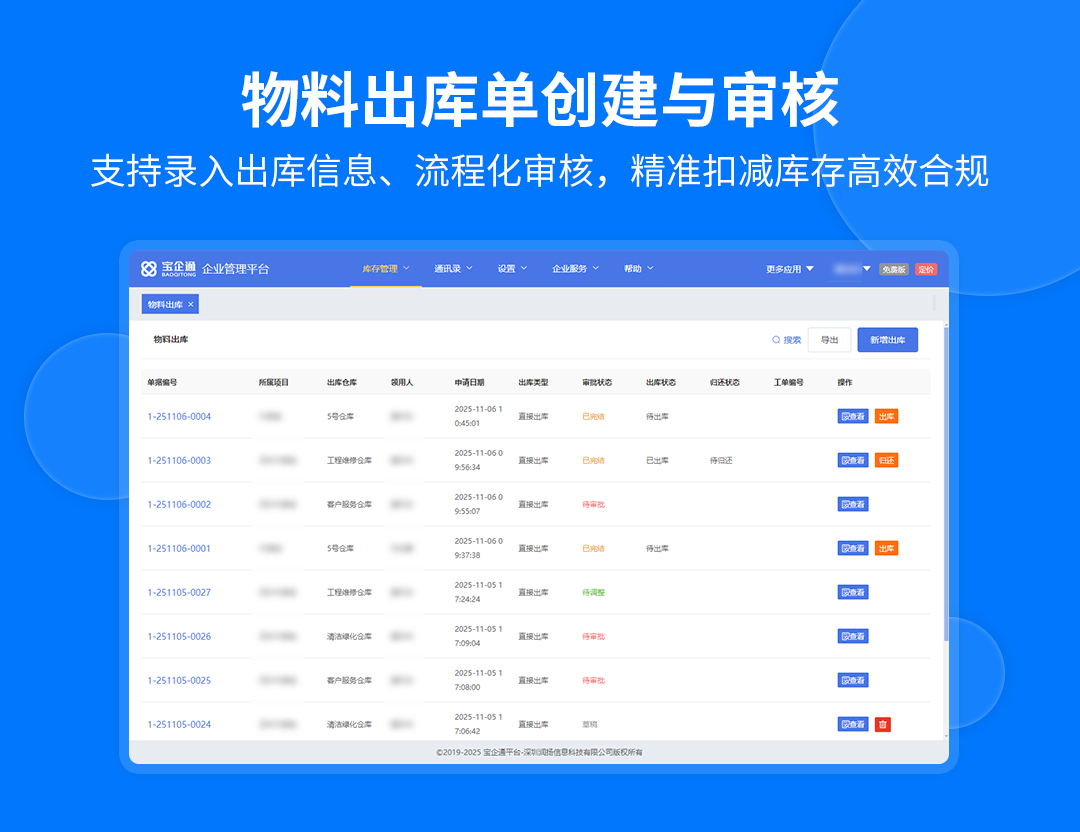View order 1-251105-0027 via 查看
Image resolution: width=1080 pixels, height=832 pixels.
click(x=853, y=593)
